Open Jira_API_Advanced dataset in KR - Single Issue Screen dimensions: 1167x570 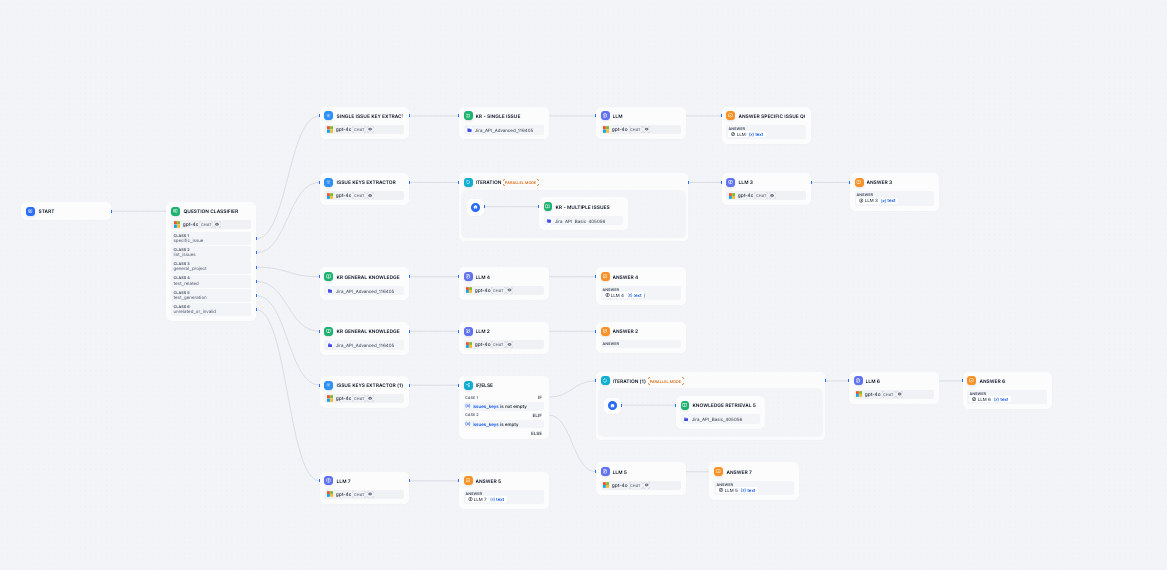click(504, 130)
